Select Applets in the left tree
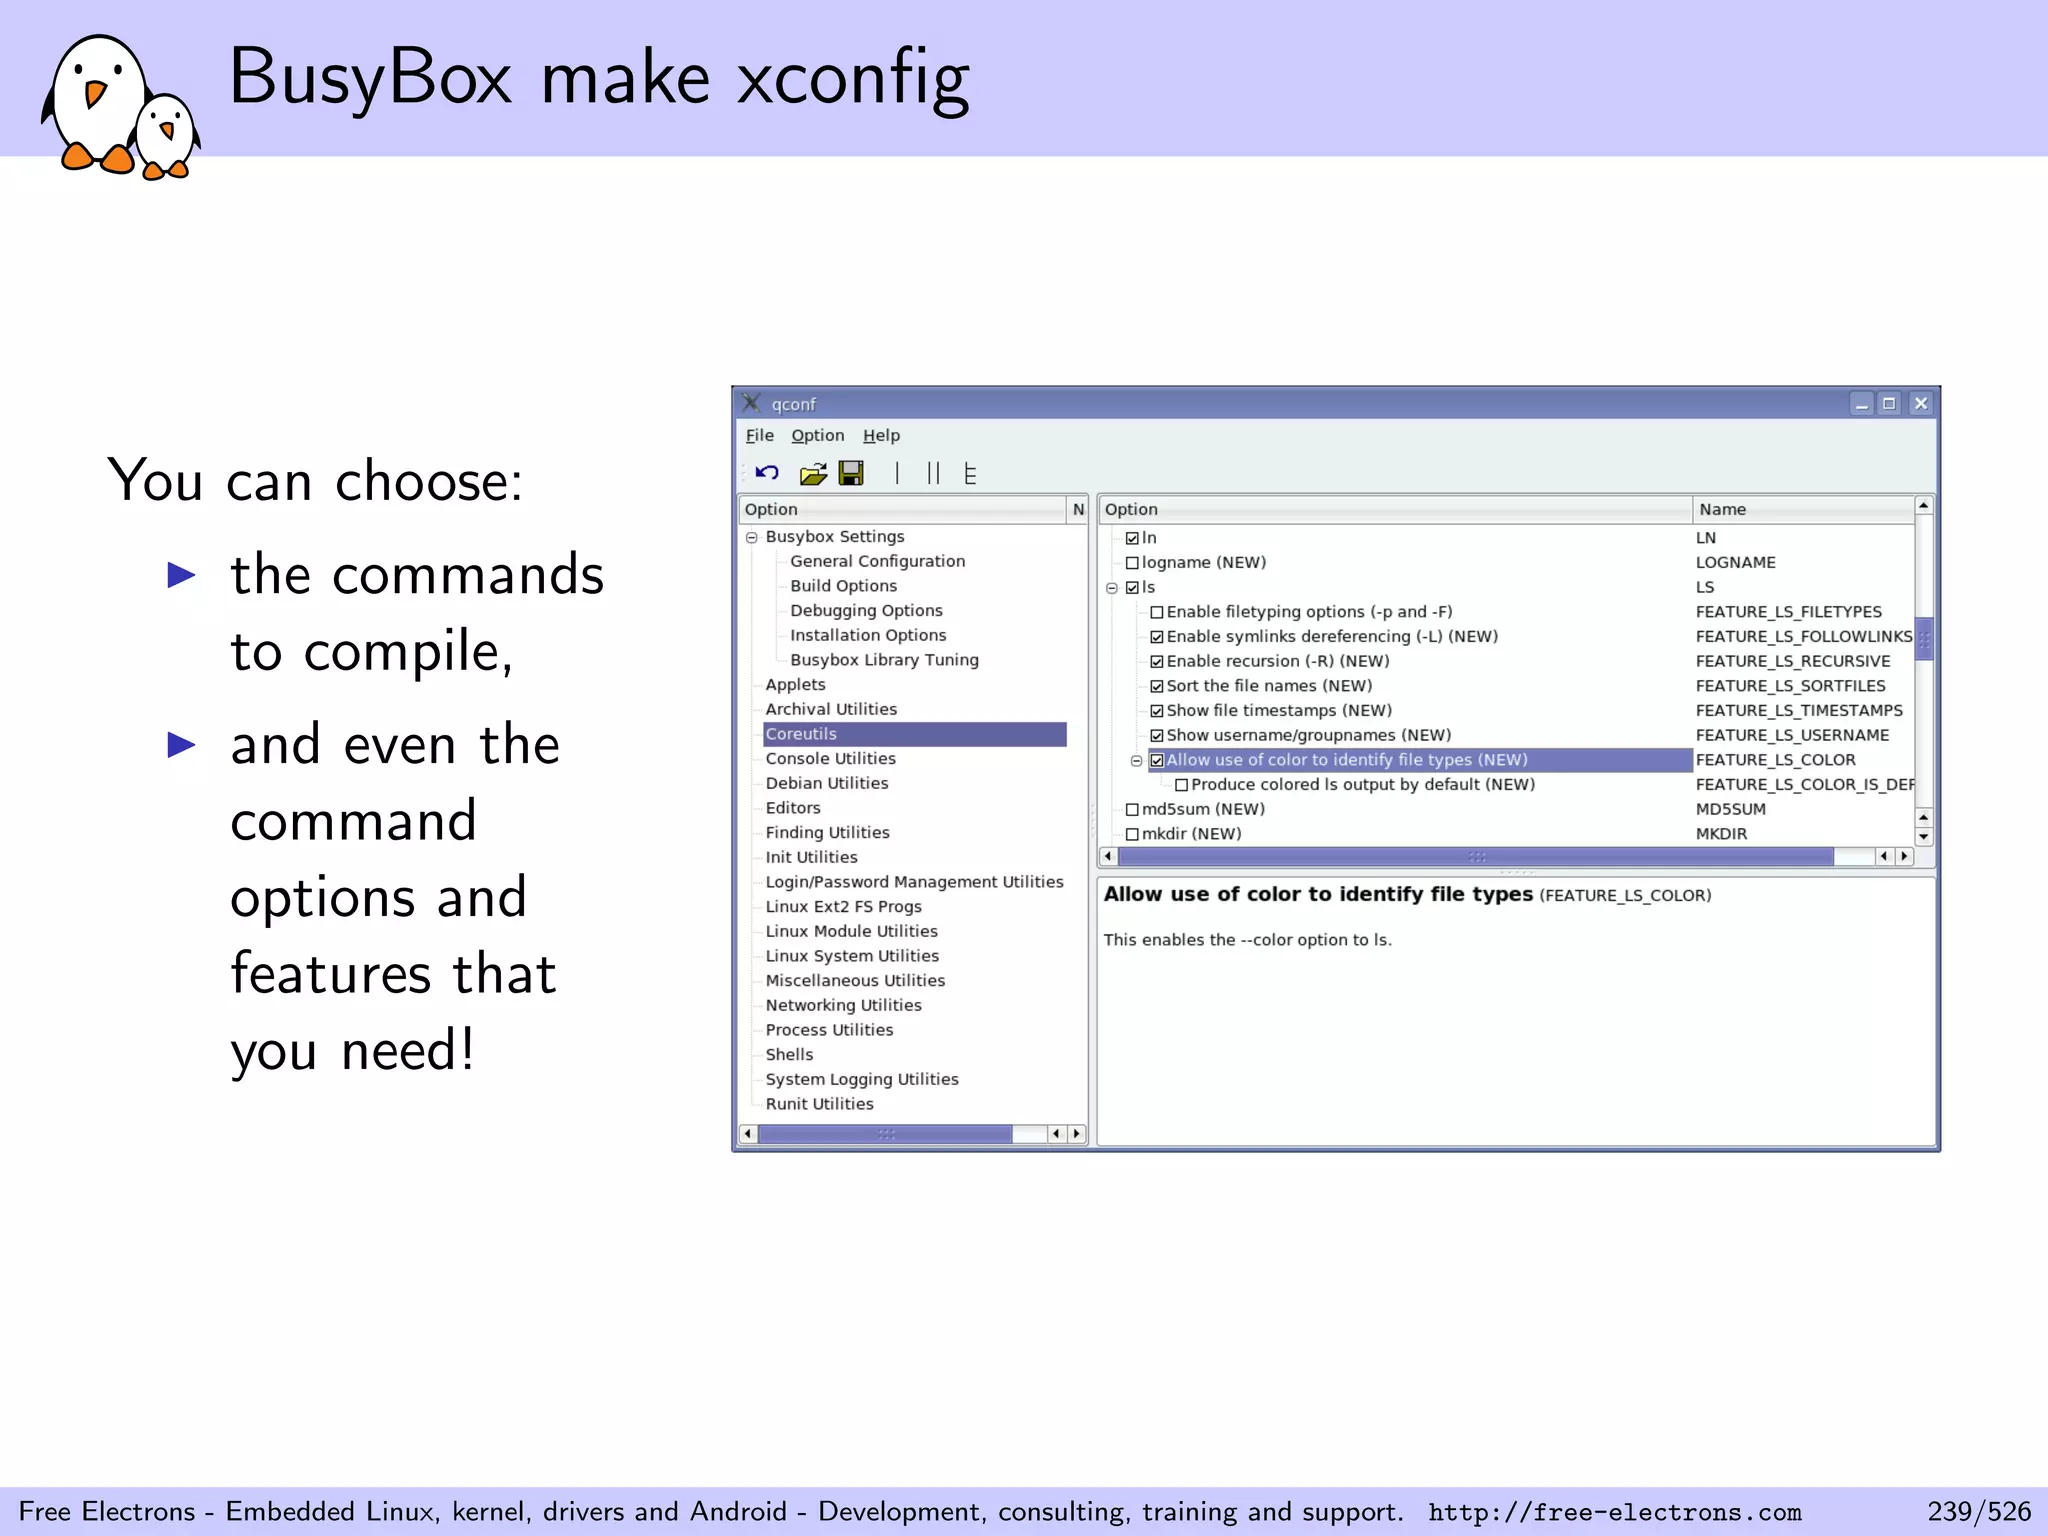The image size is (2048, 1536). 795,685
